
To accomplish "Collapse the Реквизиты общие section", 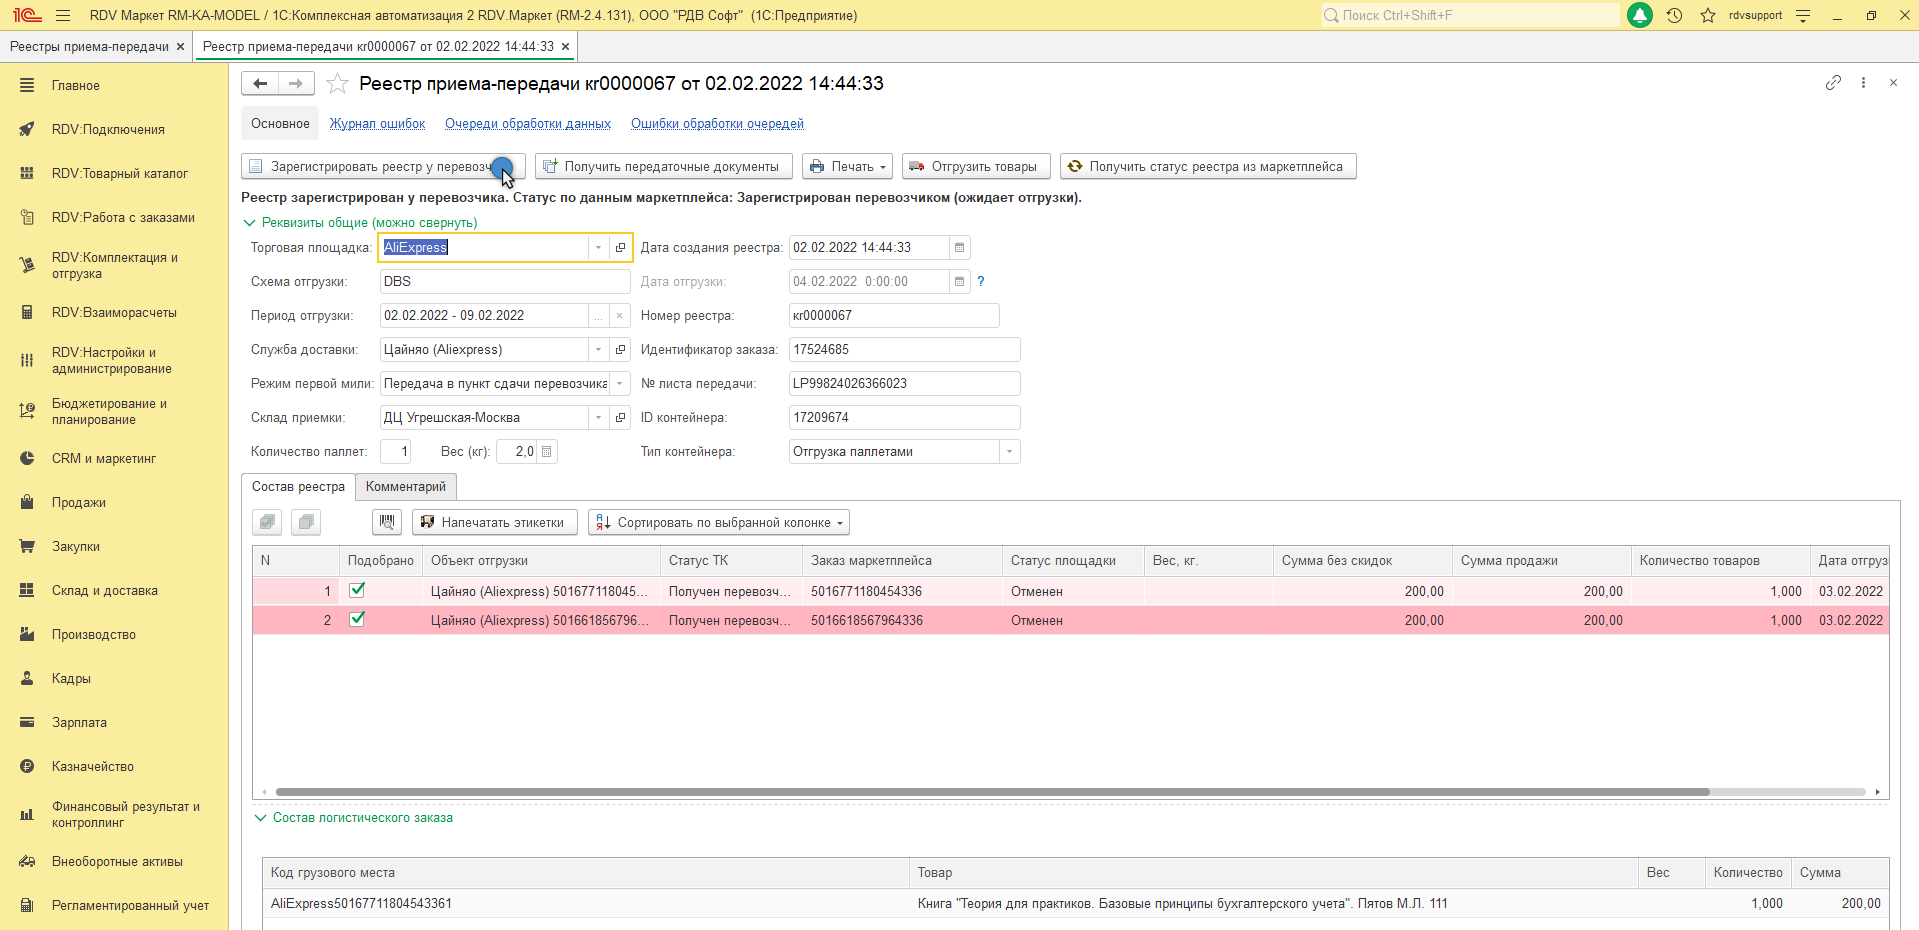I will [x=249, y=223].
